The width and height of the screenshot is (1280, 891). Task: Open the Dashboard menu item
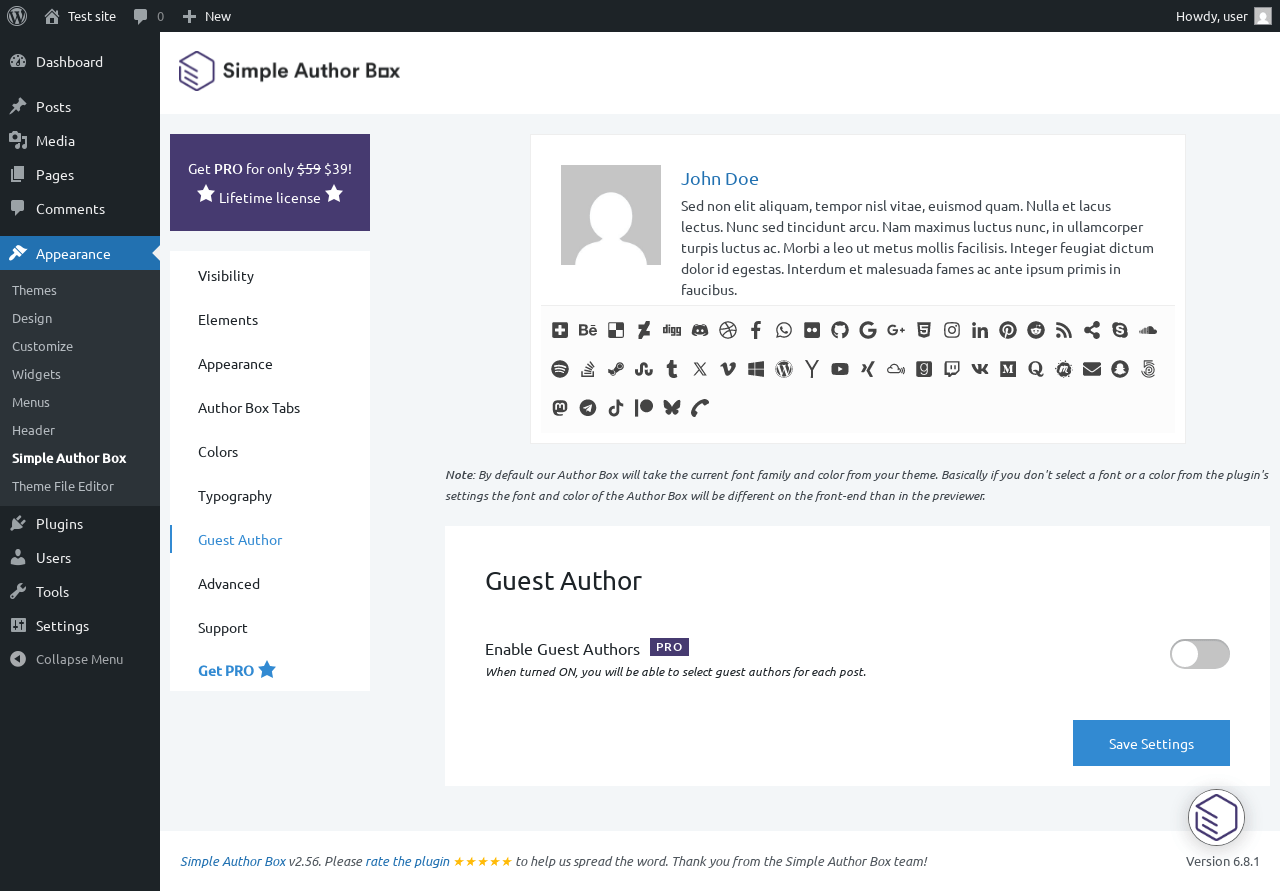80,61
